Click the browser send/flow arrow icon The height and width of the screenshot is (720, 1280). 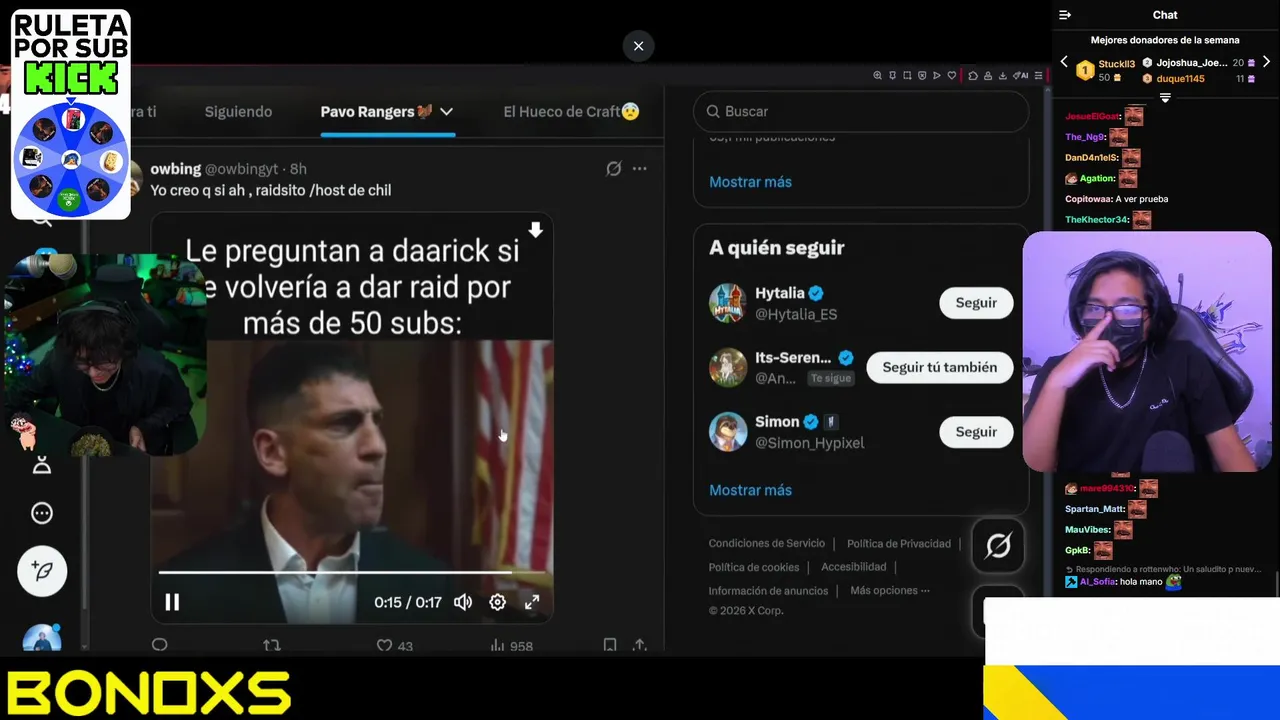(937, 75)
